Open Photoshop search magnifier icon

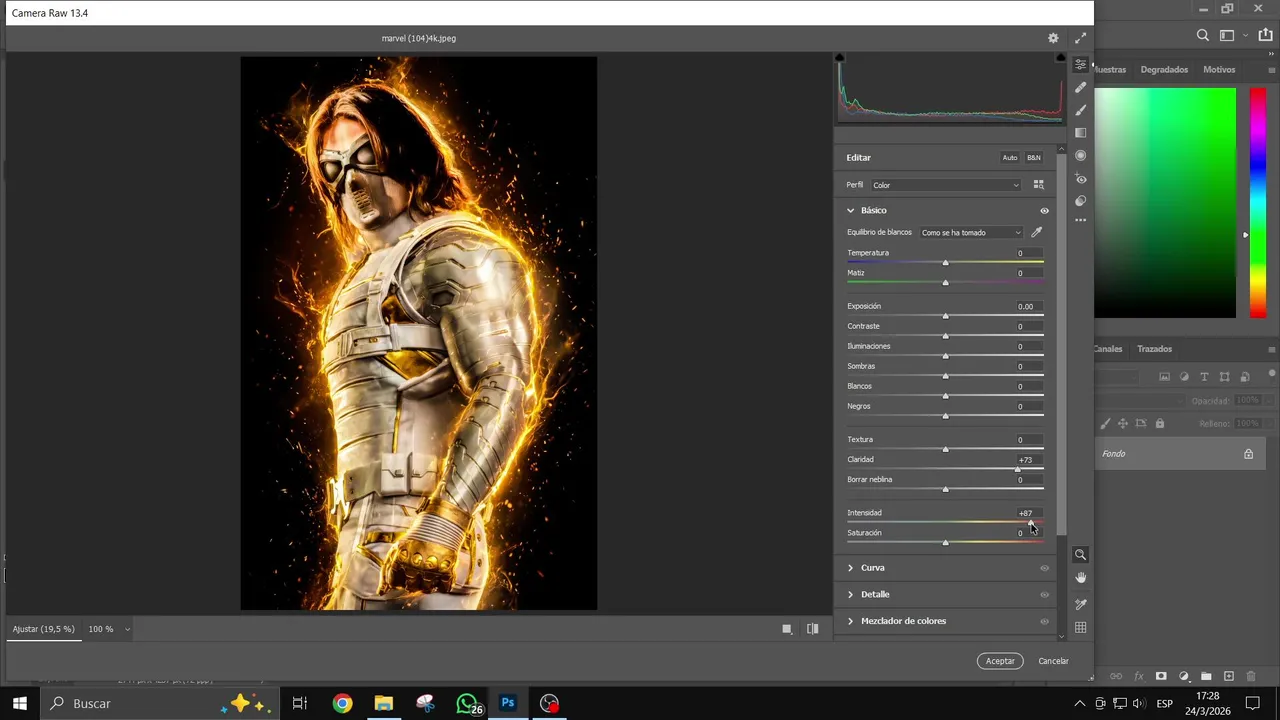tap(1203, 35)
